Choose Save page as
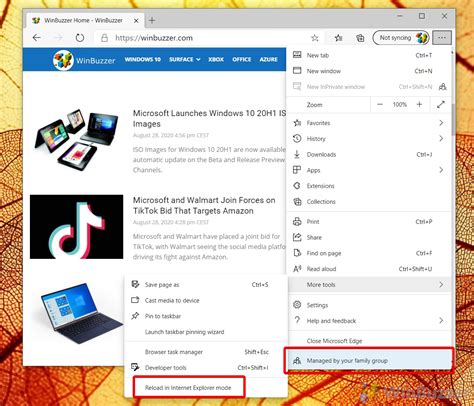The width and height of the screenshot is (474, 406). (x=206, y=285)
